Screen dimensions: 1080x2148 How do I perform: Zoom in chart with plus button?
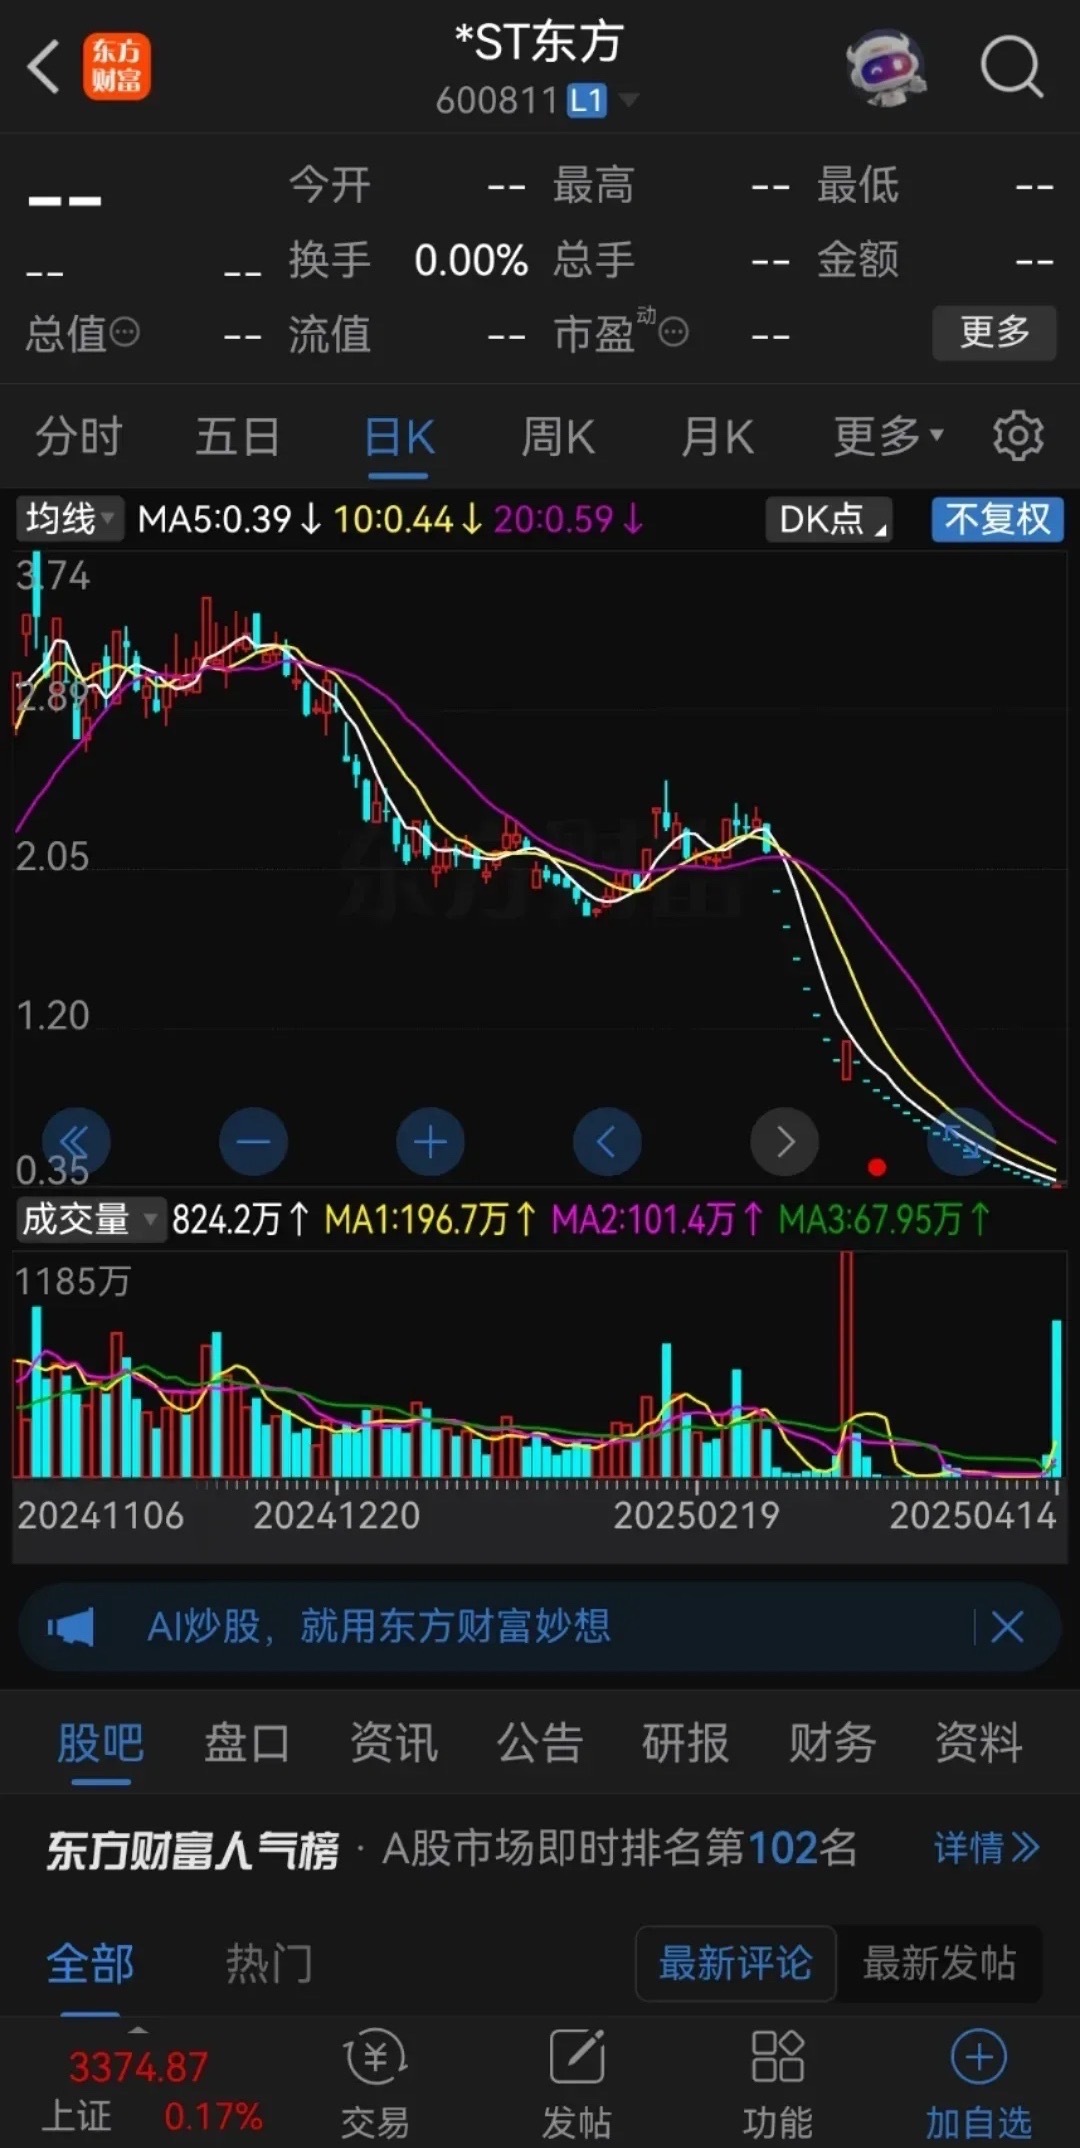430,1142
